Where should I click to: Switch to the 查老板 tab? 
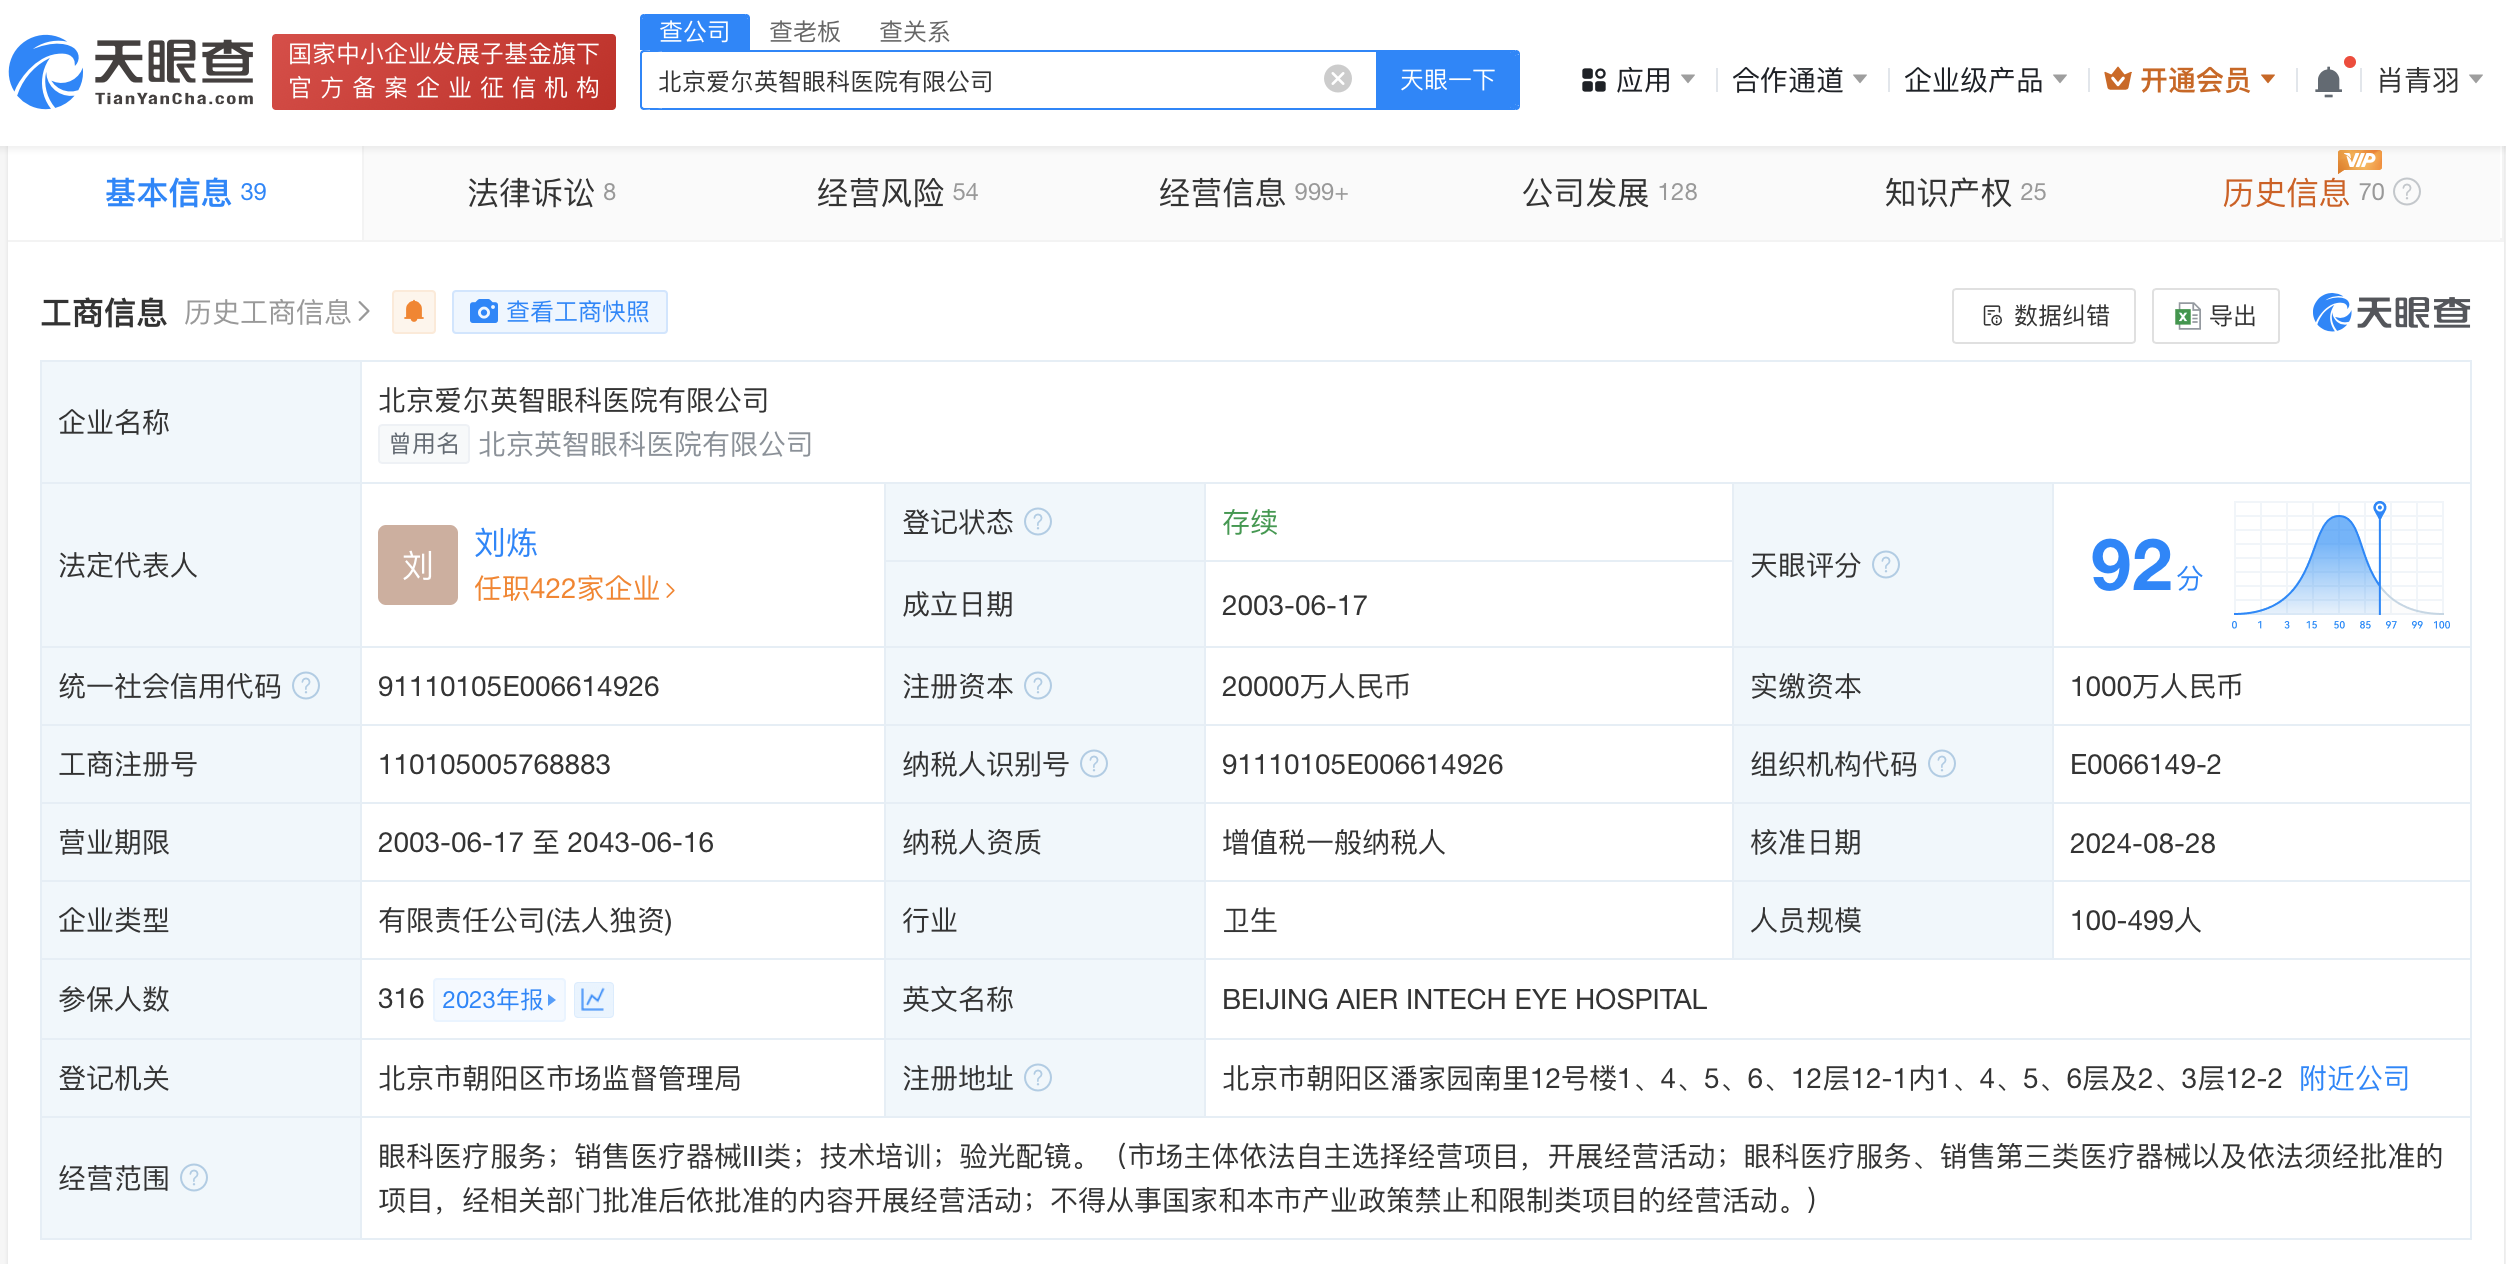(803, 31)
